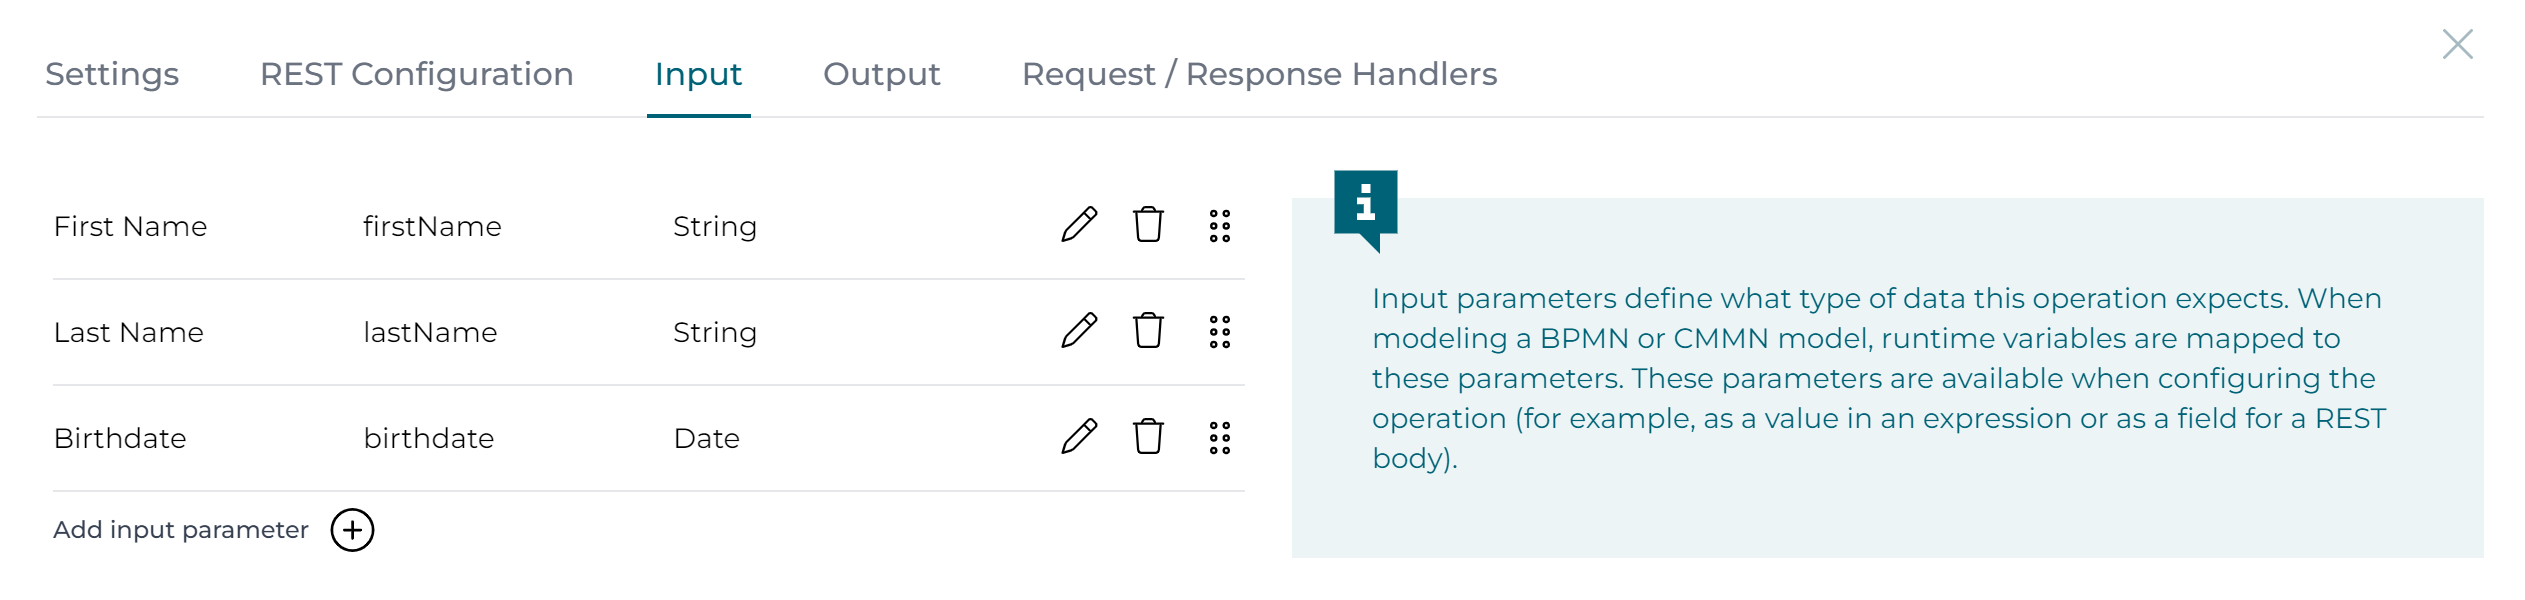Screen dimensions: 2525x600
Task: Open Request / Response Handlers tab
Action: click(1259, 74)
